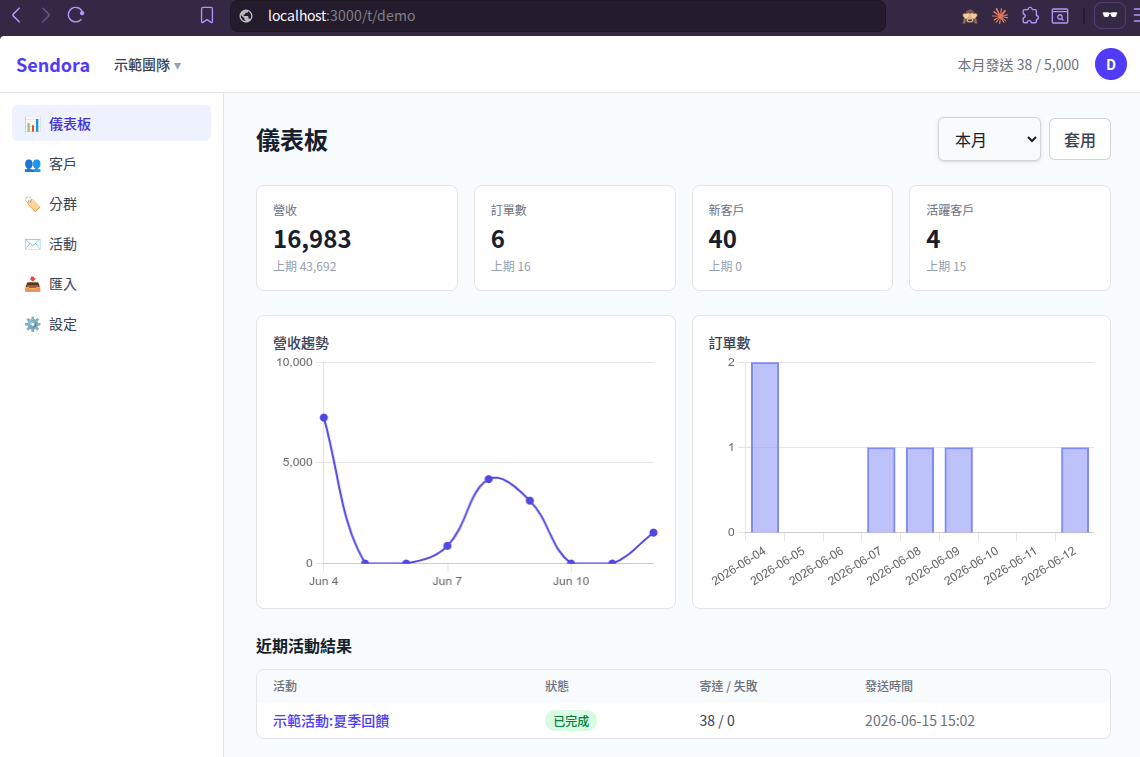
Task: Click the customers people icon
Action: tap(32, 165)
